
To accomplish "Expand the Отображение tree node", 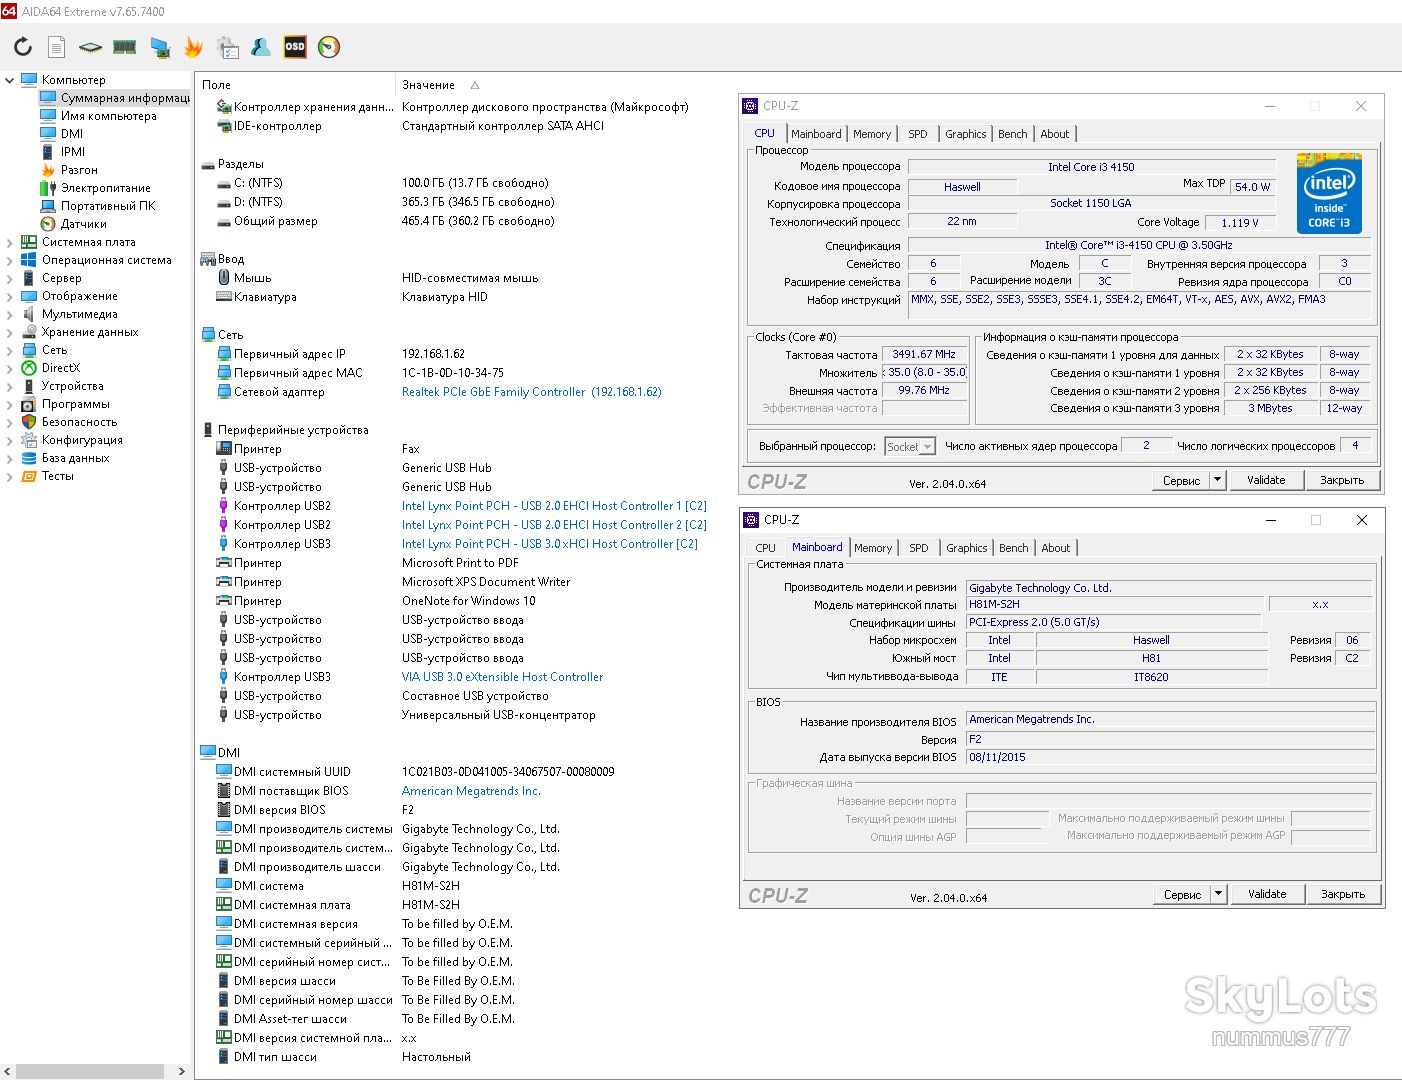I will click(10, 296).
